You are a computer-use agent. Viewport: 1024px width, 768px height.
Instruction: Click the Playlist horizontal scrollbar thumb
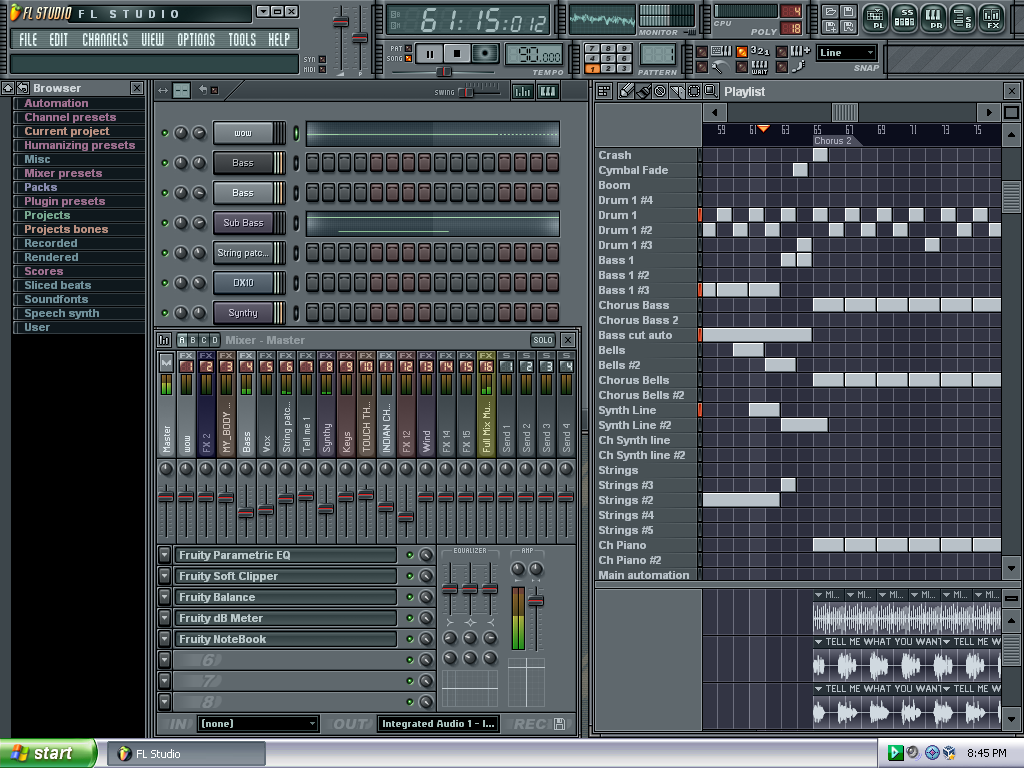click(x=844, y=112)
